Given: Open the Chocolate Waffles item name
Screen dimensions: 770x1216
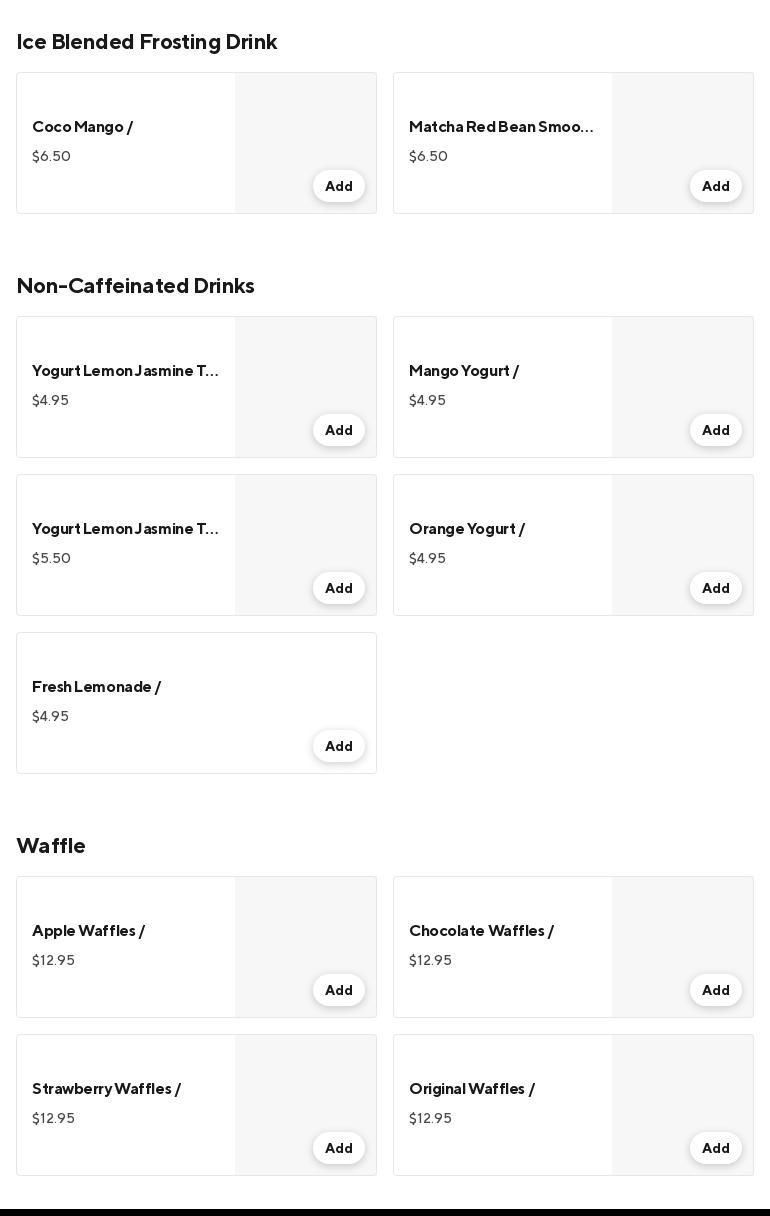Looking at the screenshot, I should coord(481,931).
